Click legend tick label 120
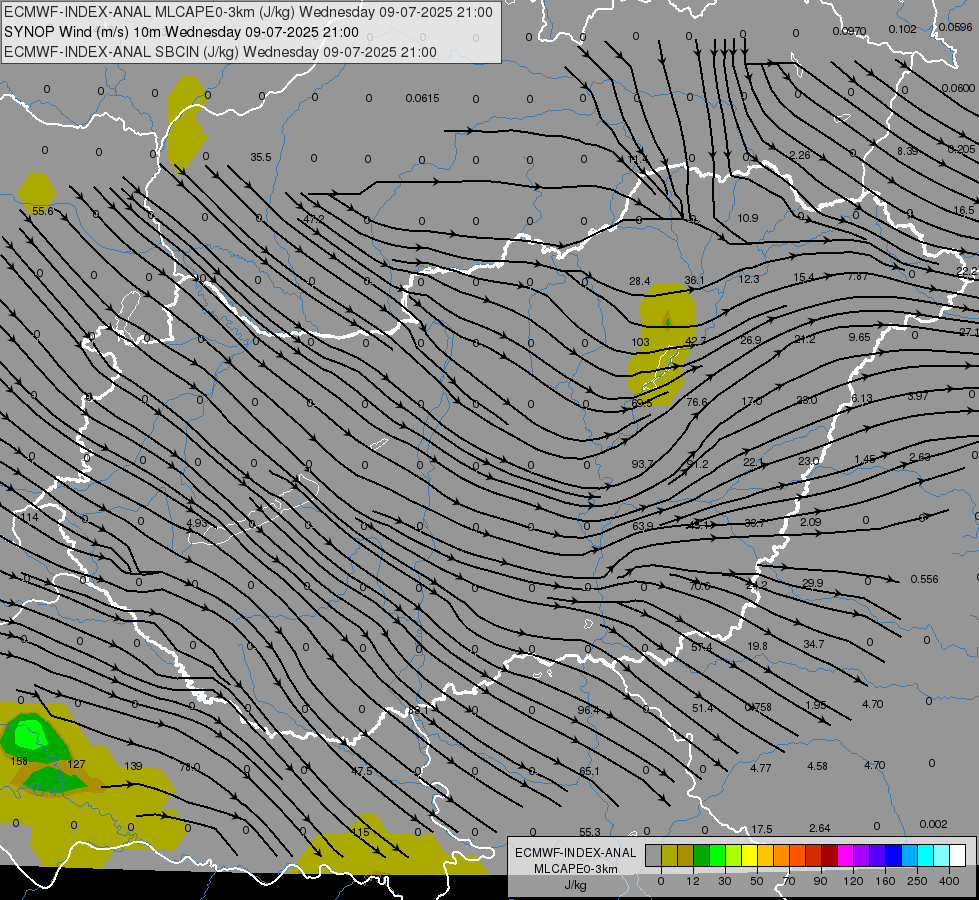Screen dimensions: 979x900 [853, 881]
